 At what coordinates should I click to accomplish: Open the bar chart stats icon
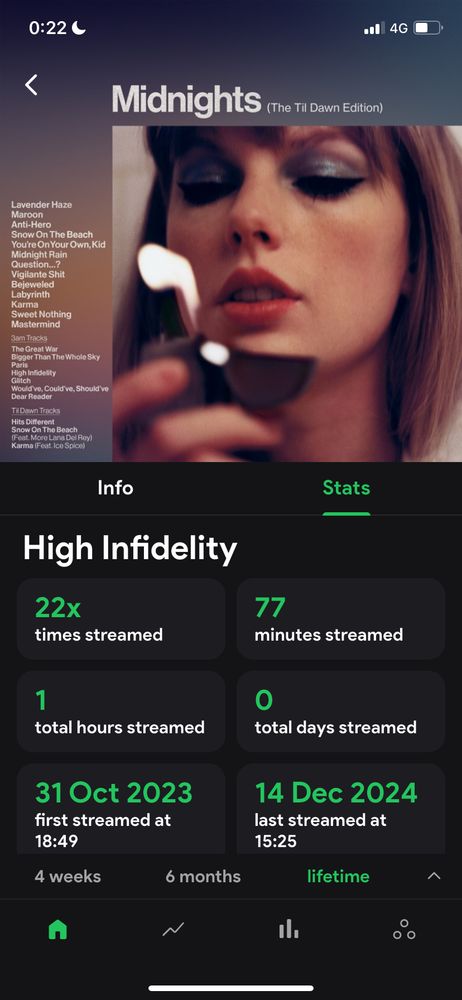(x=288, y=929)
